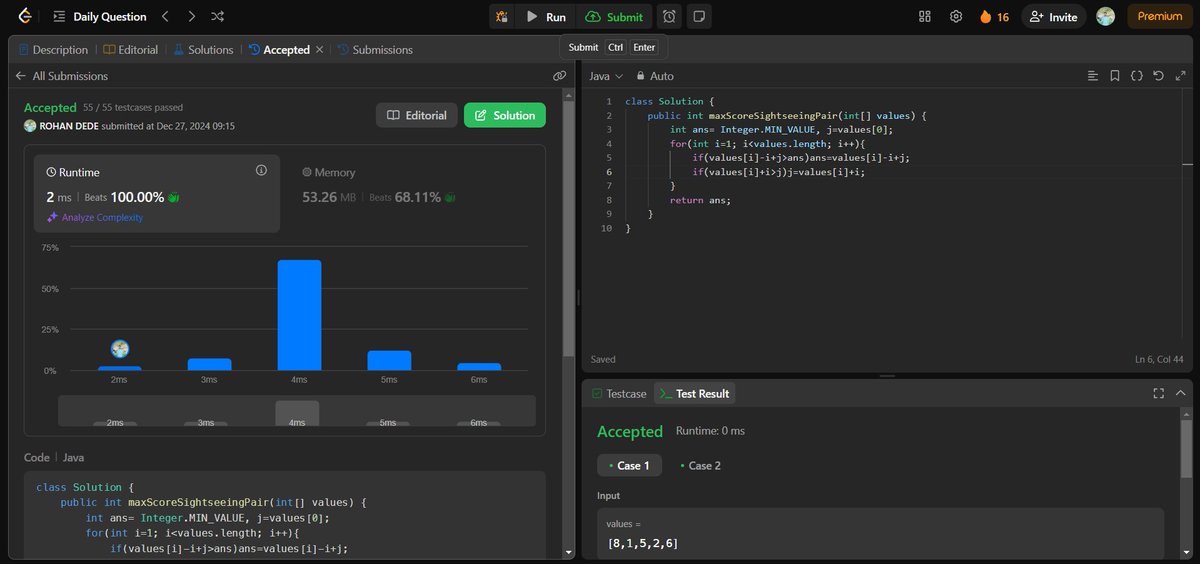
Task: Click the 2ms bar avatar marker
Action: click(120, 349)
